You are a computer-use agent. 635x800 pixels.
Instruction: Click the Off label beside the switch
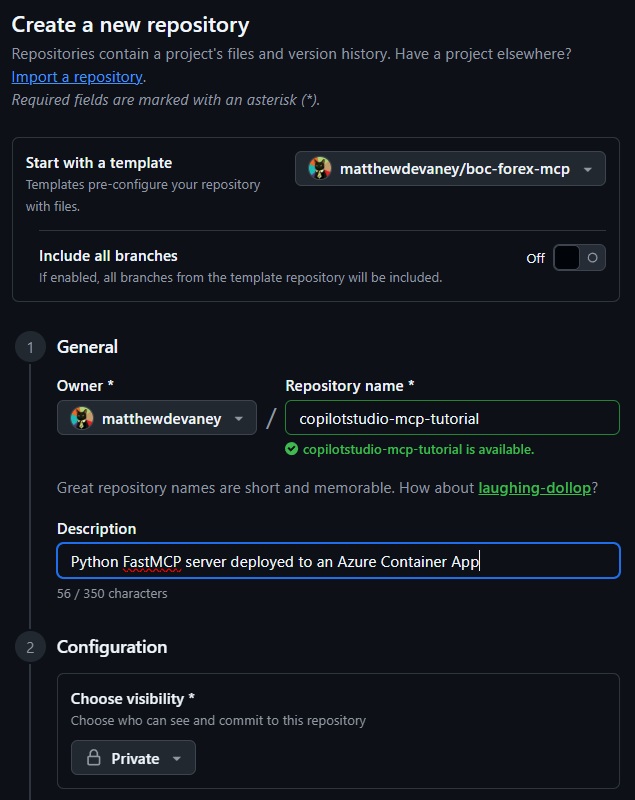535,258
